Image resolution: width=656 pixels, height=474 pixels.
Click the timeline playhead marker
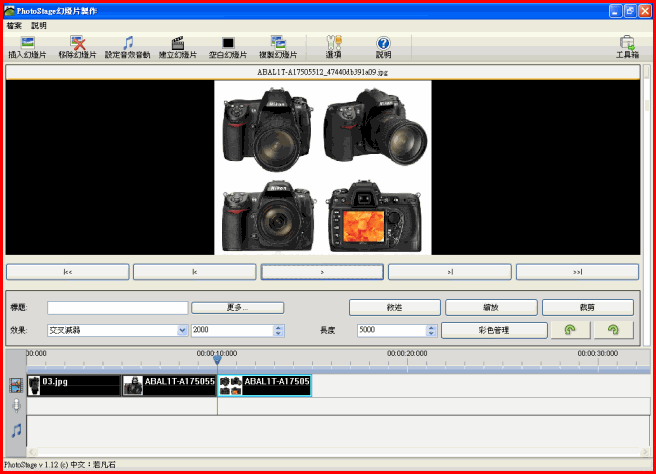(217, 361)
